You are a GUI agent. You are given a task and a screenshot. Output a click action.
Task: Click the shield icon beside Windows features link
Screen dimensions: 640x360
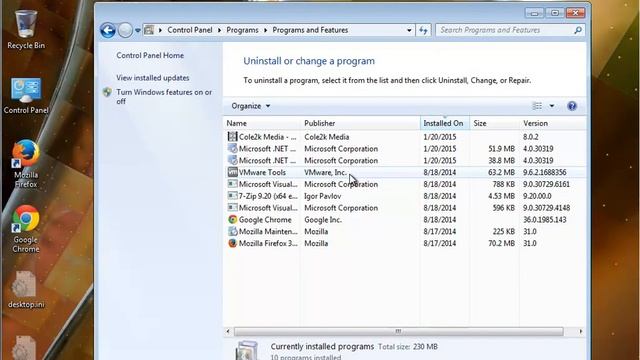tap(107, 92)
